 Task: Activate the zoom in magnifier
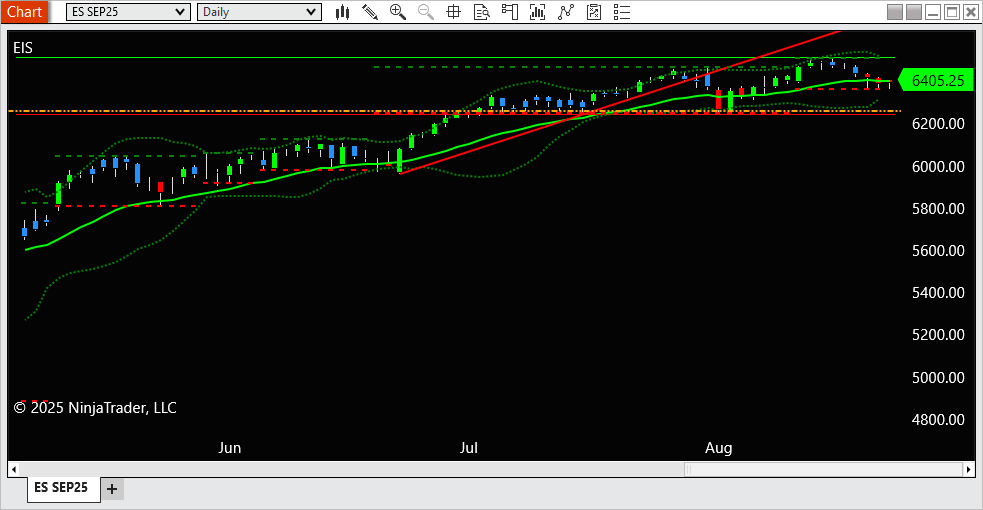397,12
